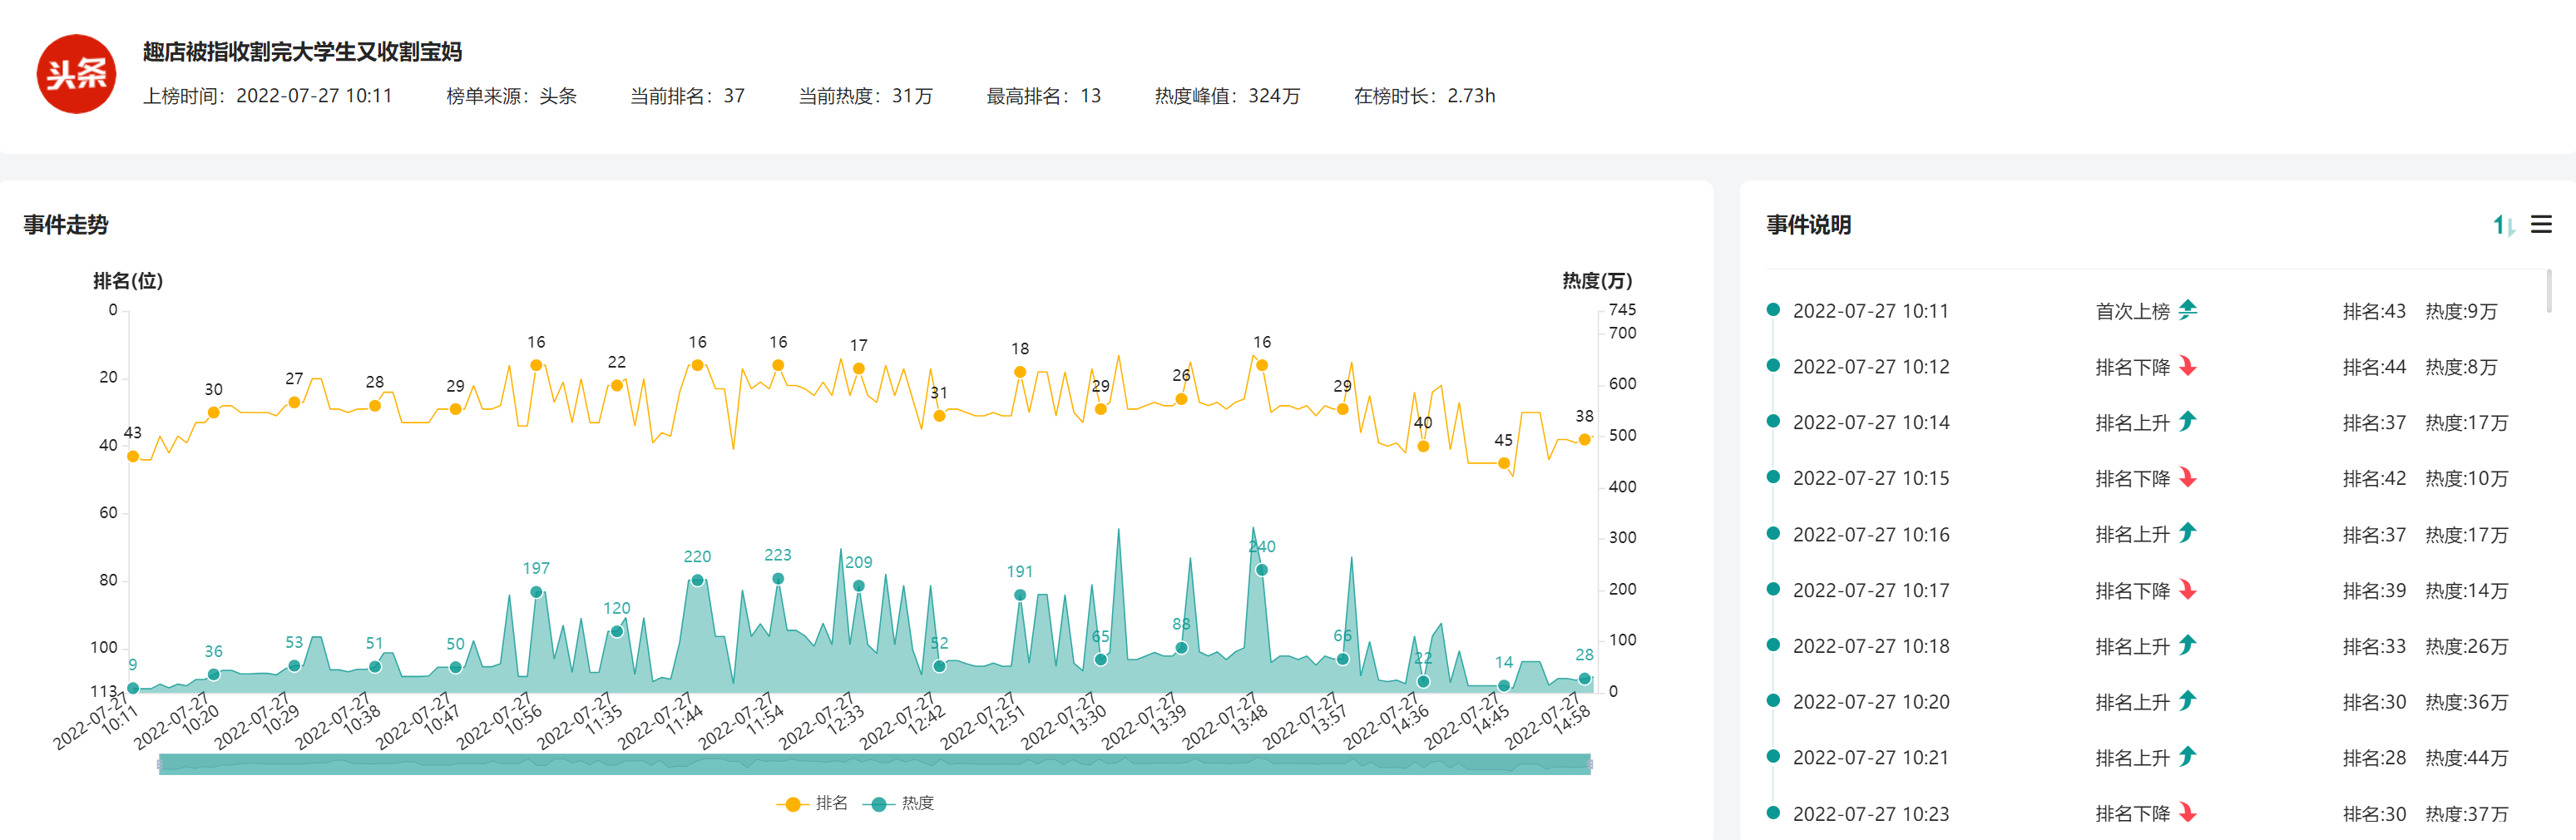Click the 排名下降 arrow icon at 10:15

coord(2188,478)
